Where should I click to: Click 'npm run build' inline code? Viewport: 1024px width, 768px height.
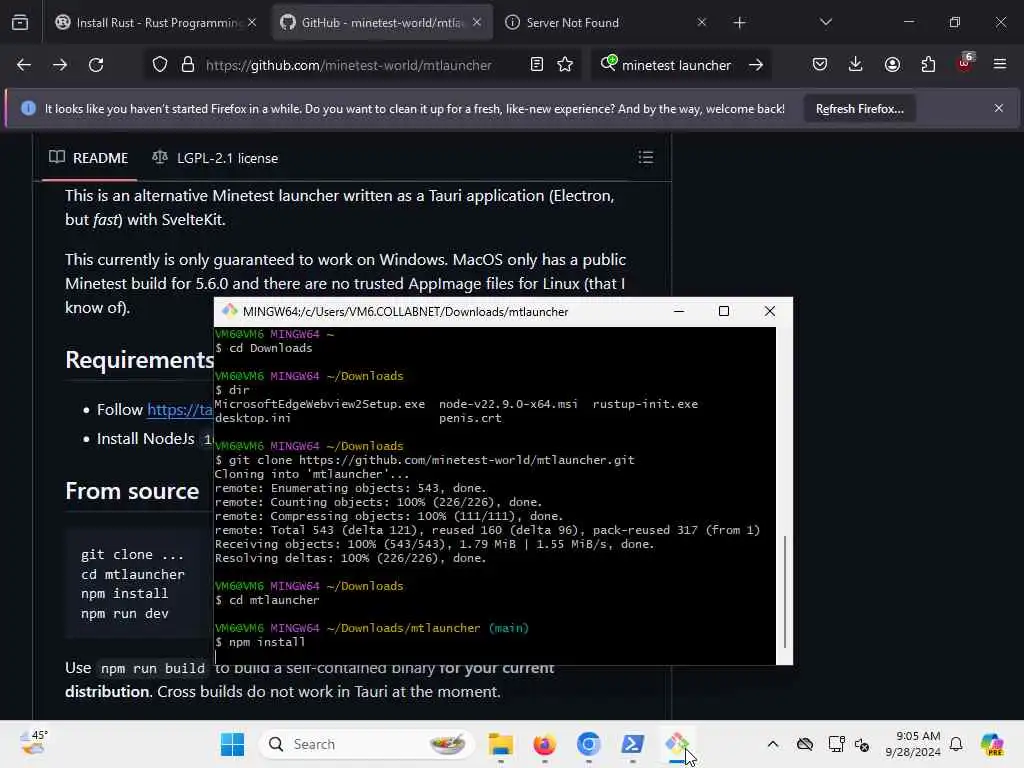click(152, 668)
